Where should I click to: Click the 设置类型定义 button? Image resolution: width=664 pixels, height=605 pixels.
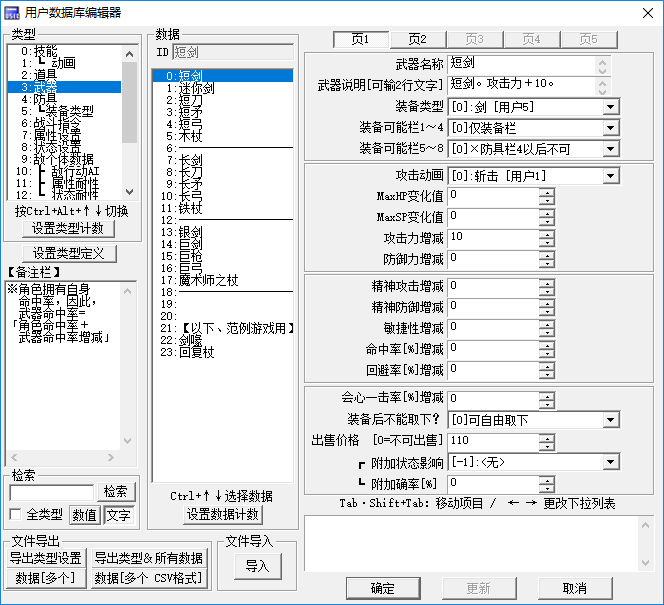tap(69, 254)
